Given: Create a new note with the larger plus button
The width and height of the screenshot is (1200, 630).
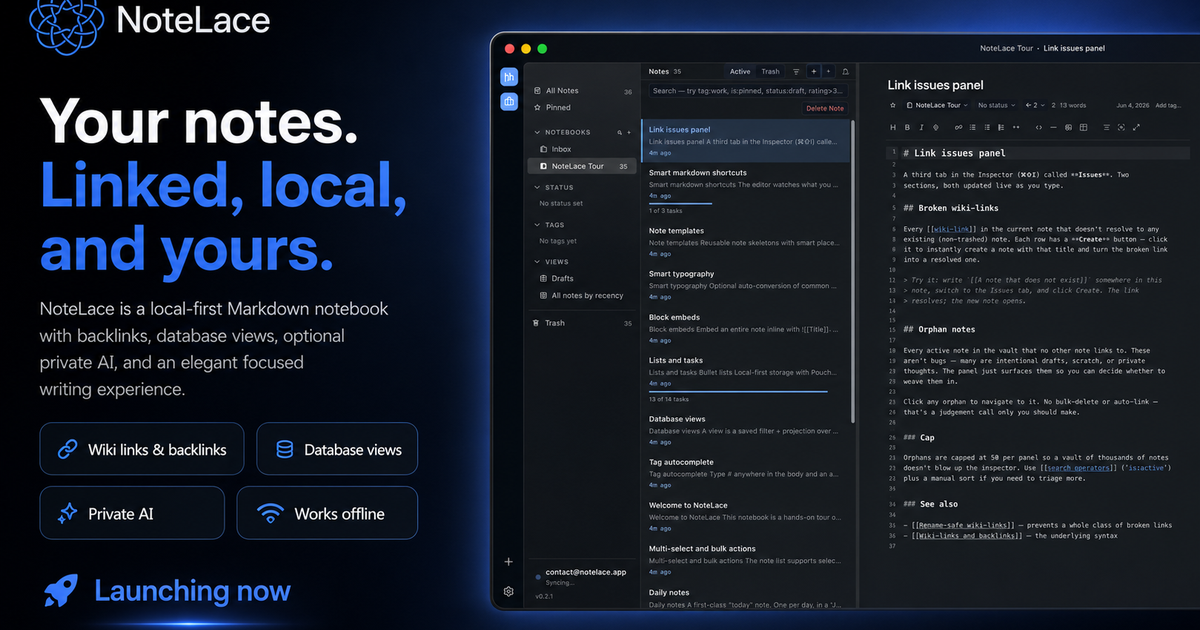Looking at the screenshot, I should 814,72.
